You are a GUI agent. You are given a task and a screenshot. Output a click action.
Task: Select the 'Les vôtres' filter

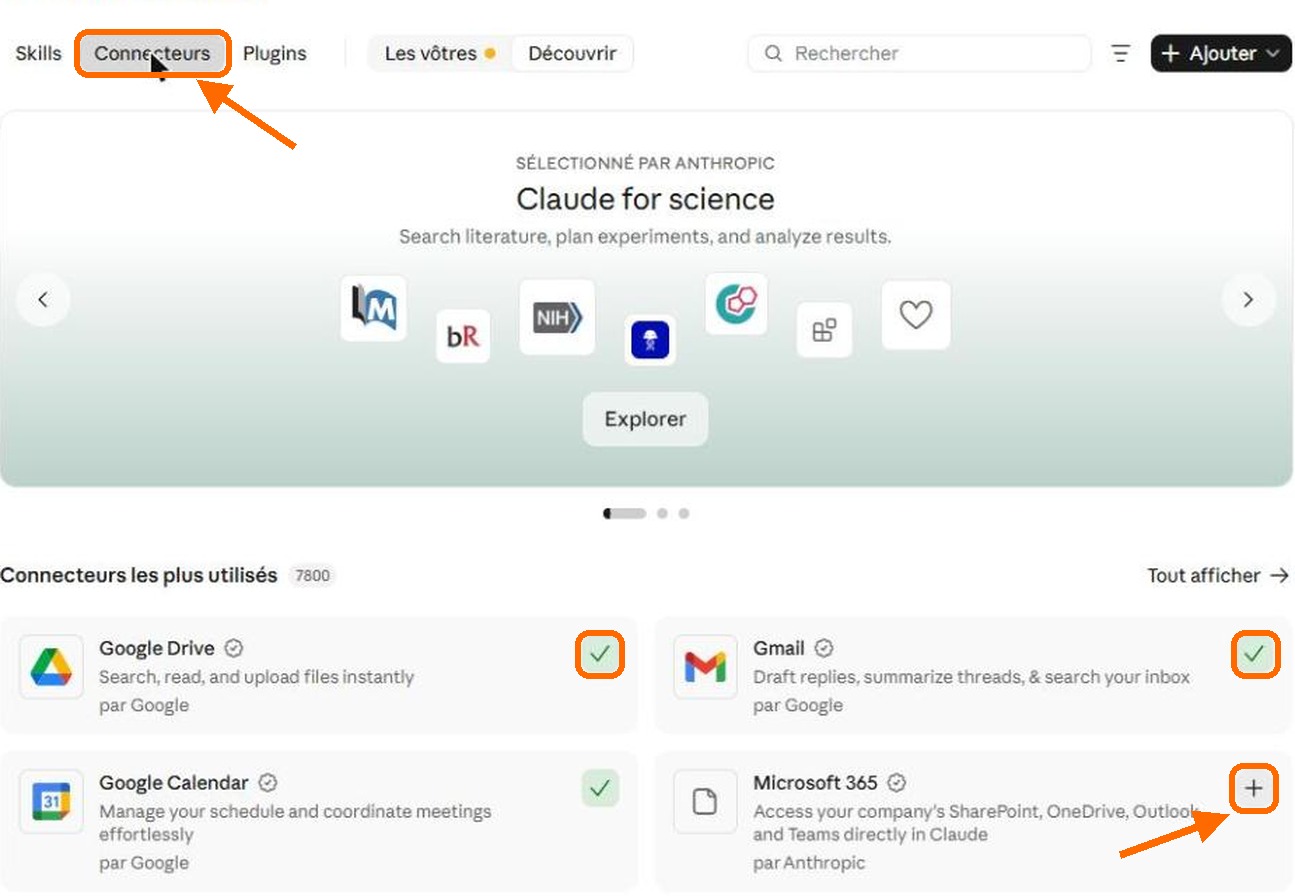pyautogui.click(x=440, y=54)
